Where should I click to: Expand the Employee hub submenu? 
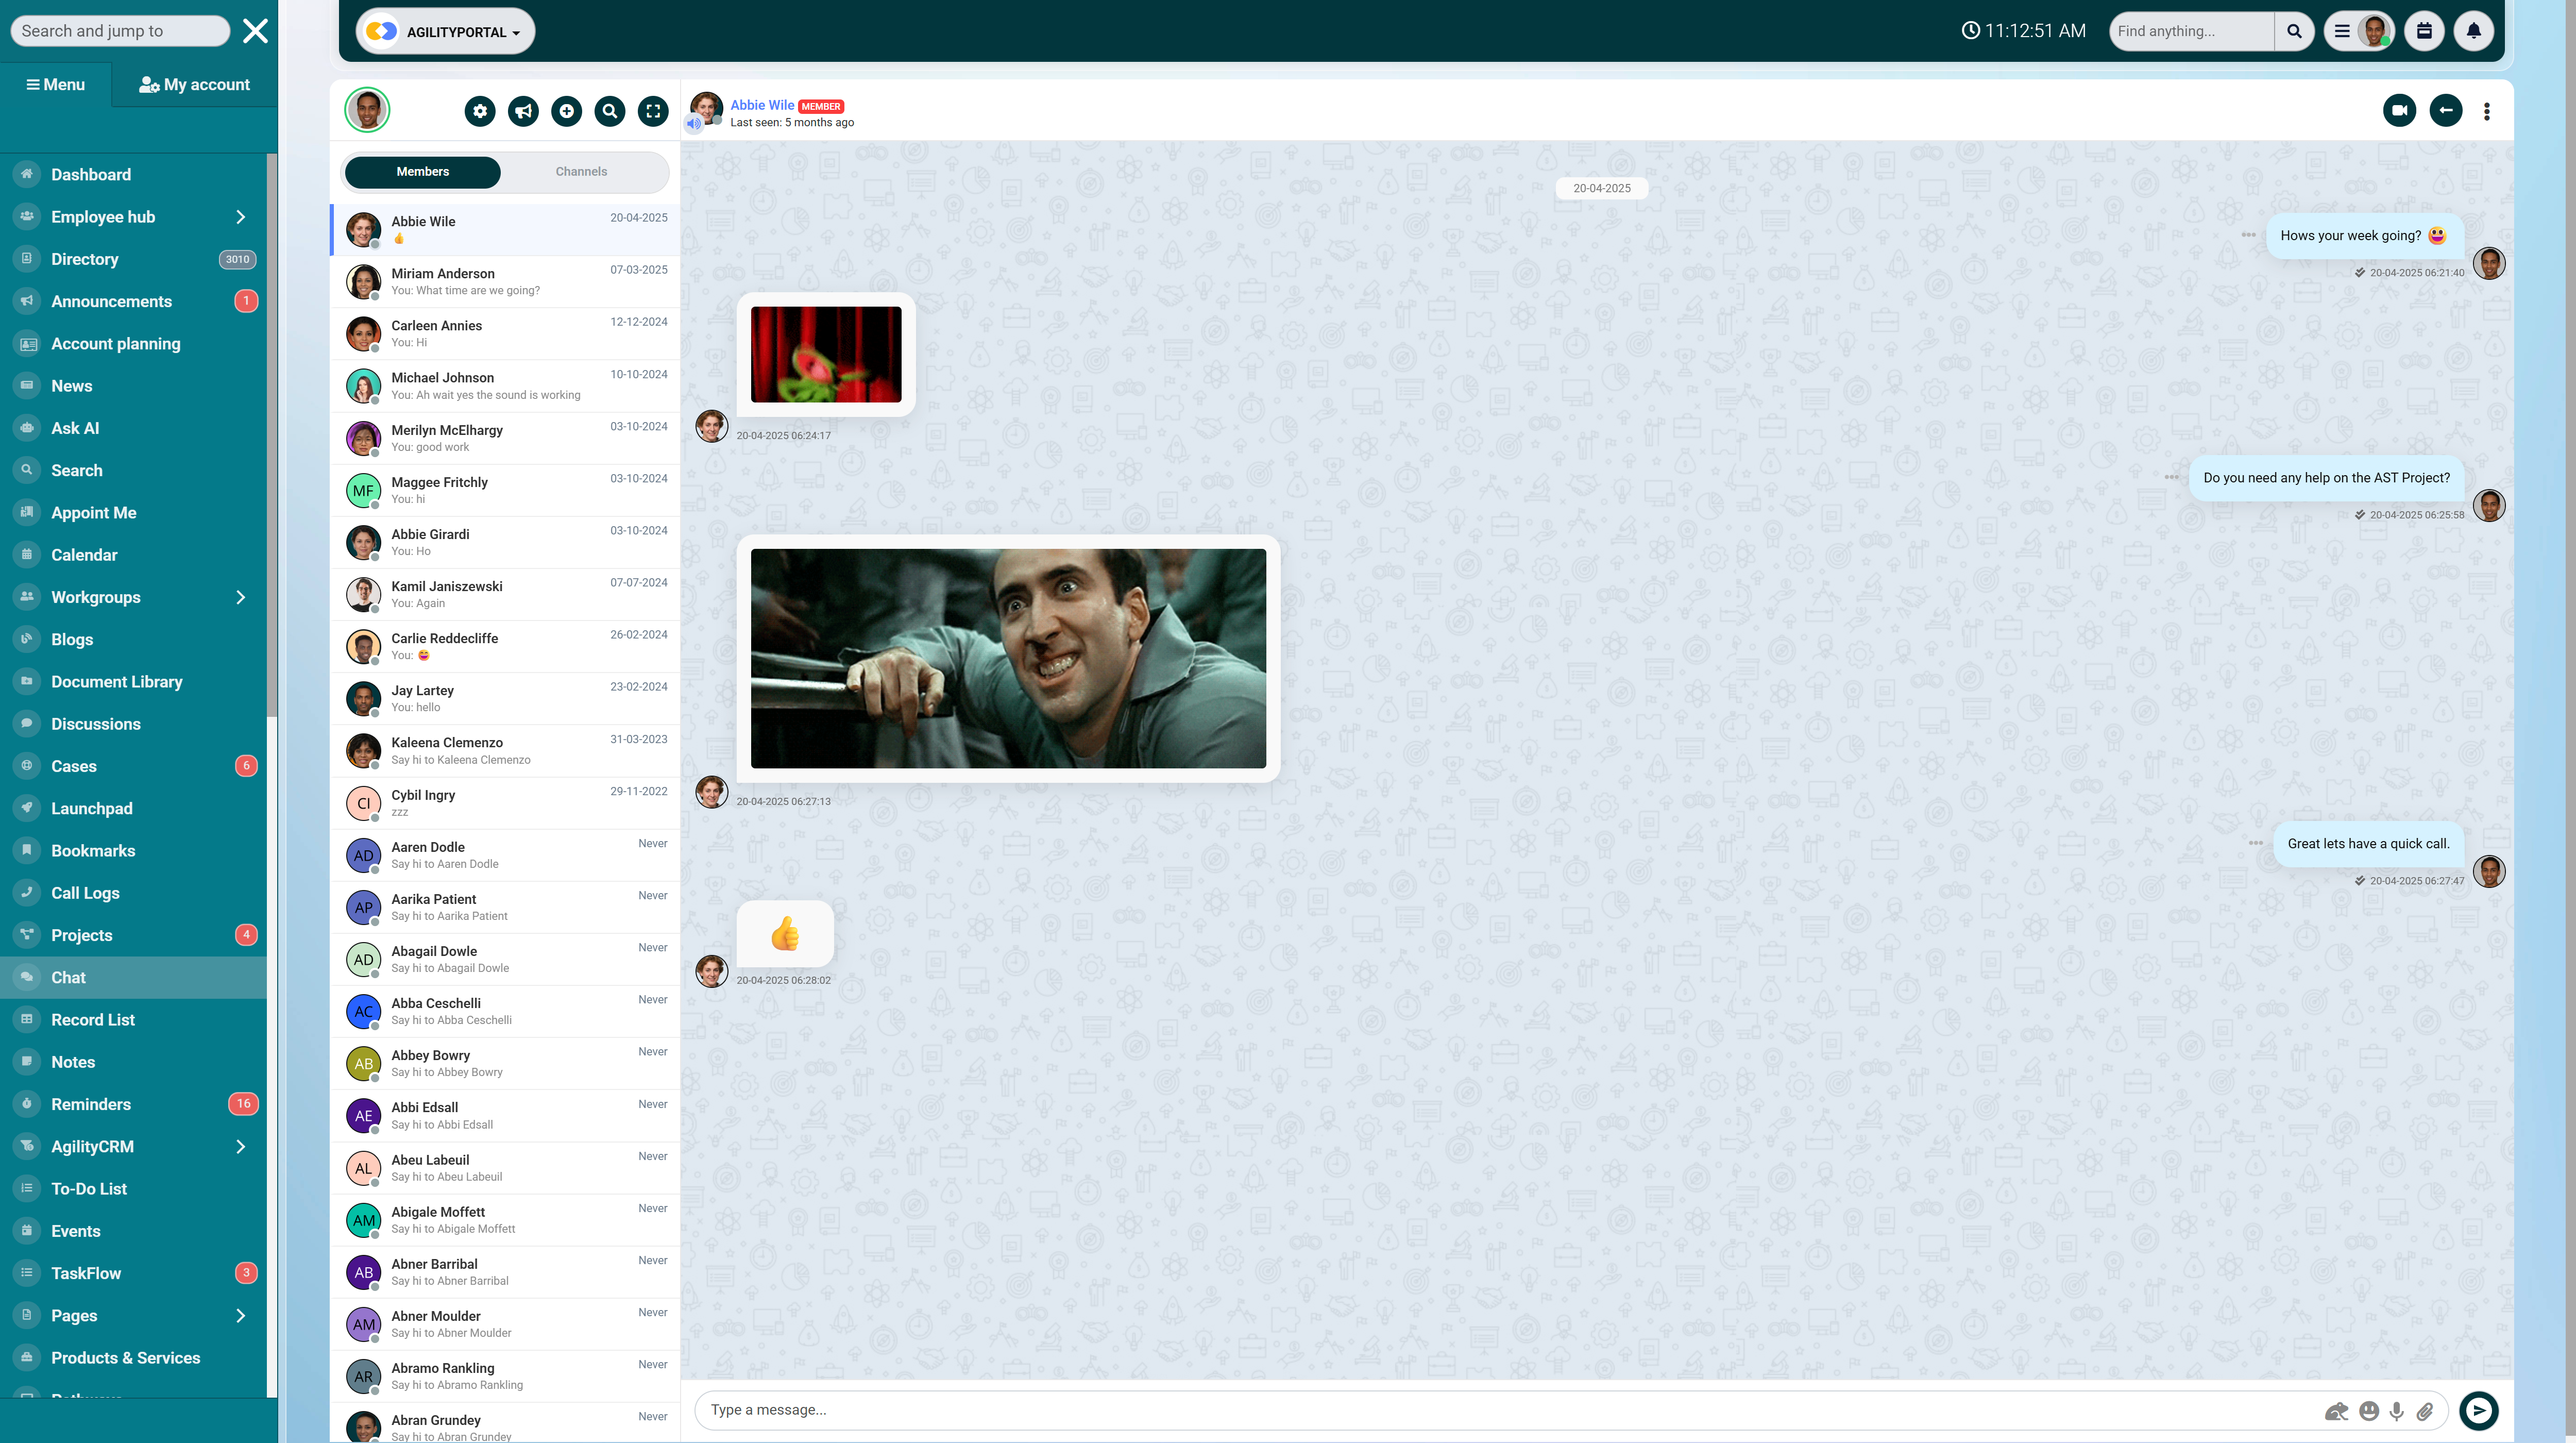(x=240, y=217)
